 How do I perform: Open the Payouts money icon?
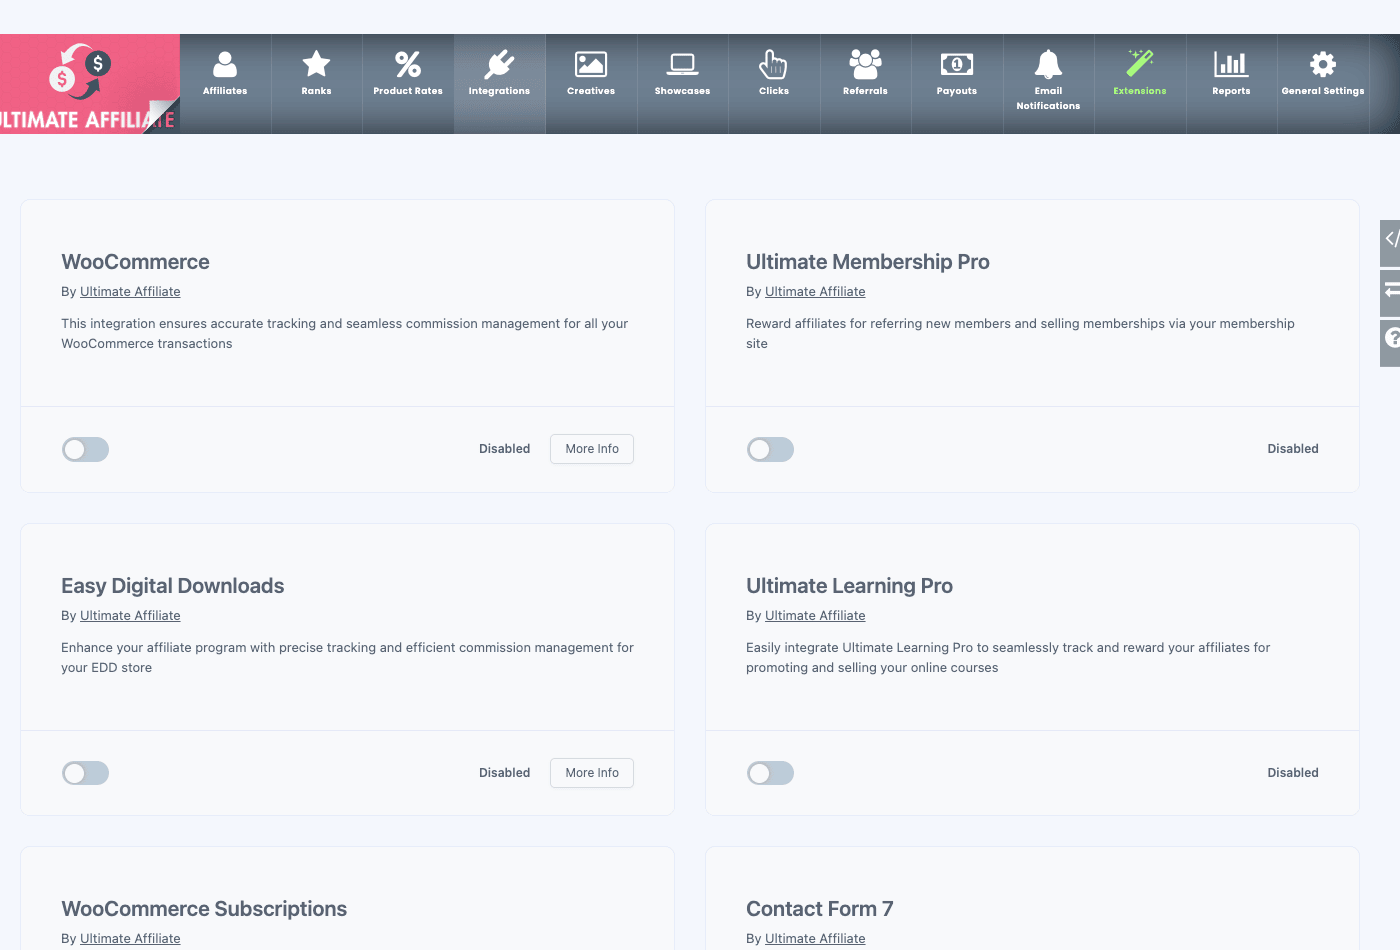(957, 64)
